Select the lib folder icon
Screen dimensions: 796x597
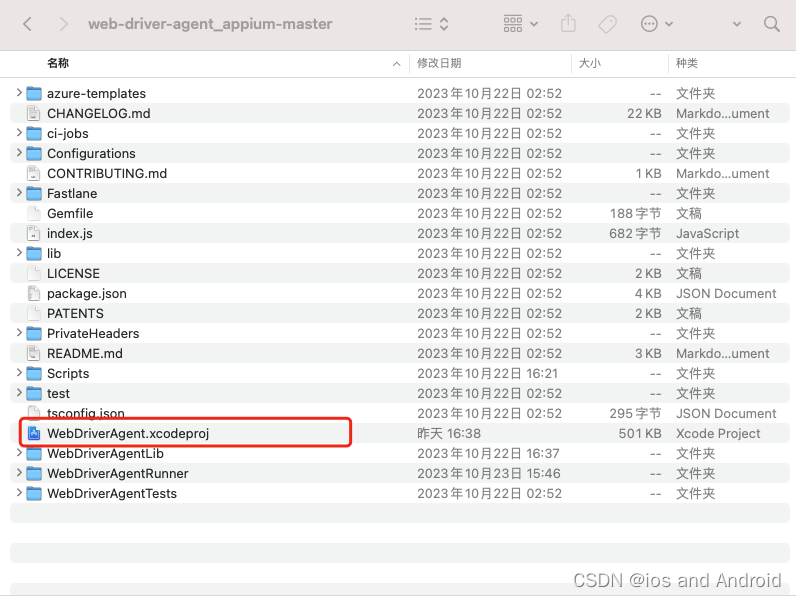34,253
